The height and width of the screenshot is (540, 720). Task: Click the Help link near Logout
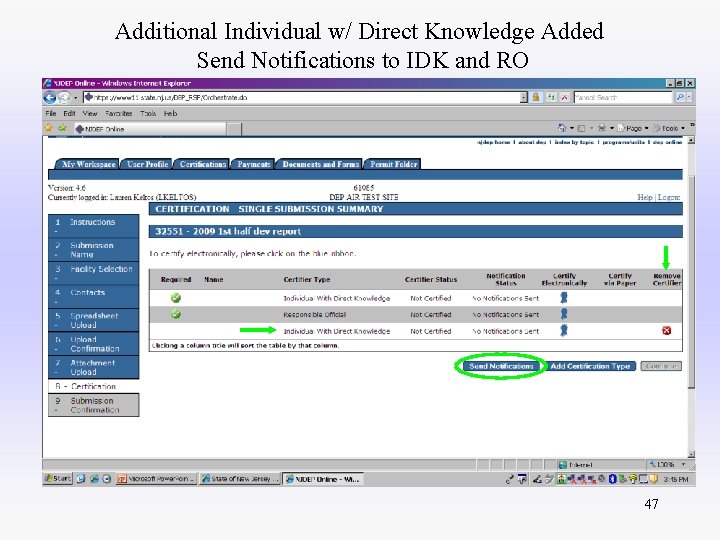coord(644,197)
